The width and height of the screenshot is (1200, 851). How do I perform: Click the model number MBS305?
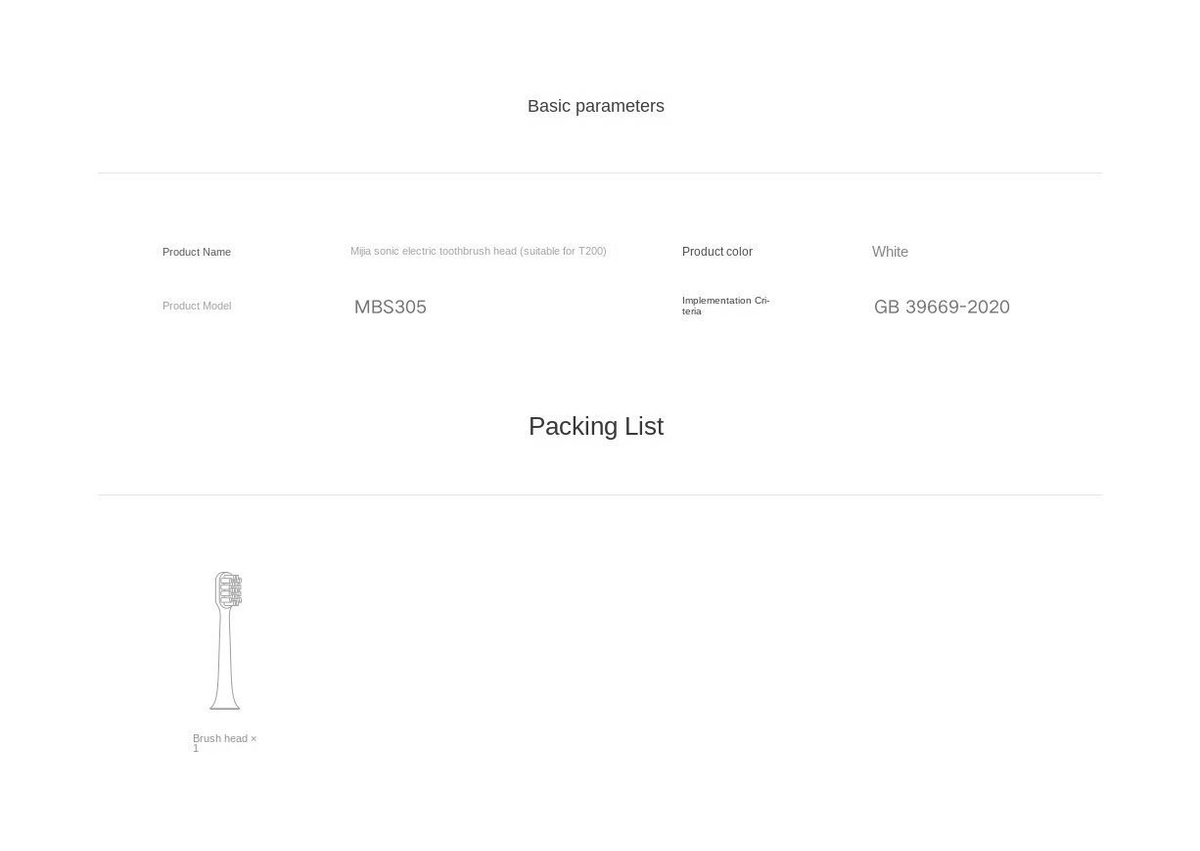point(390,307)
